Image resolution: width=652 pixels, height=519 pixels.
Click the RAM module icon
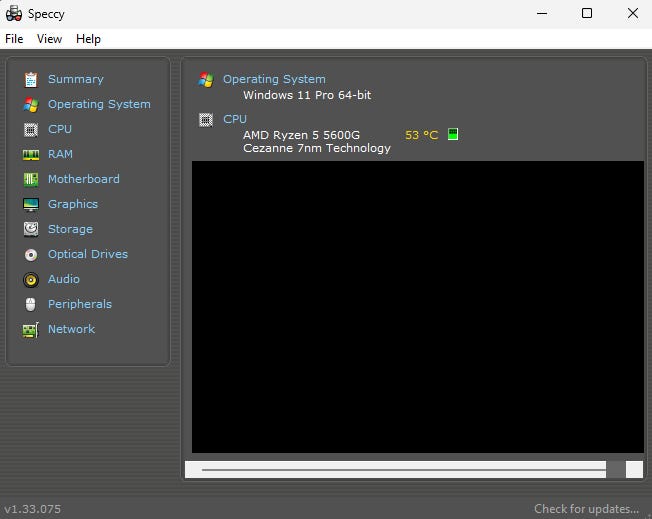[31, 155]
